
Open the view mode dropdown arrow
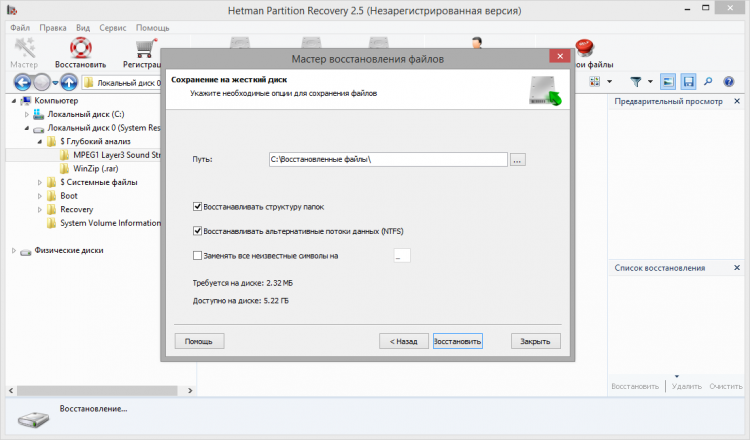[x=609, y=82]
